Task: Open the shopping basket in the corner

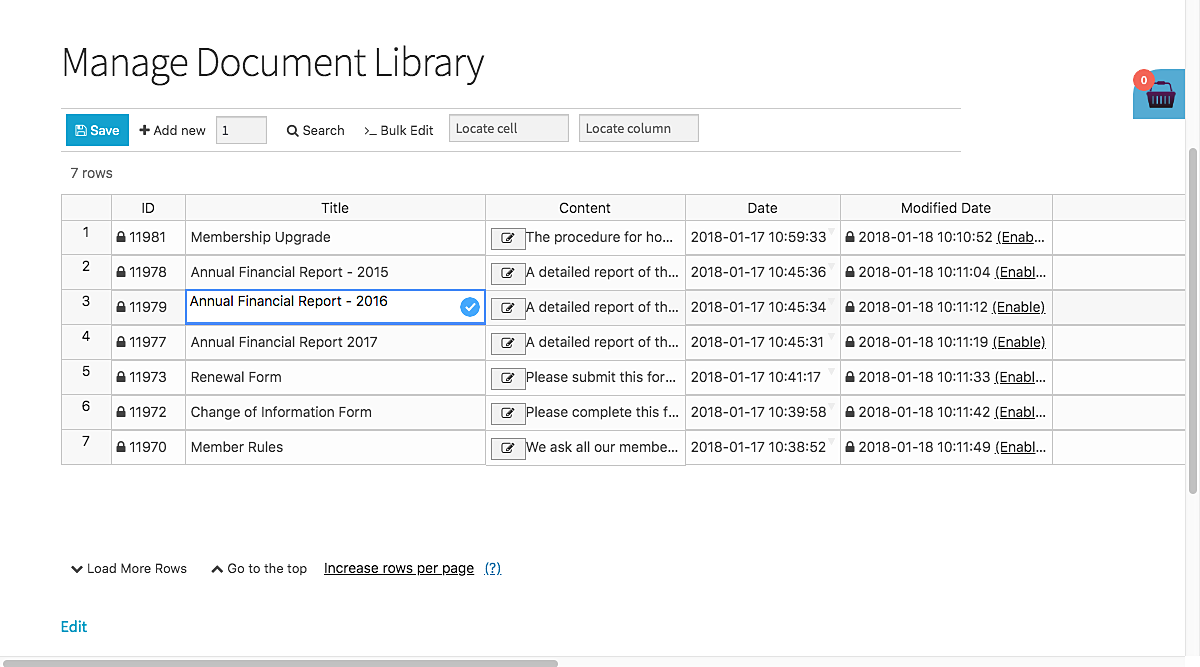Action: point(1158,94)
